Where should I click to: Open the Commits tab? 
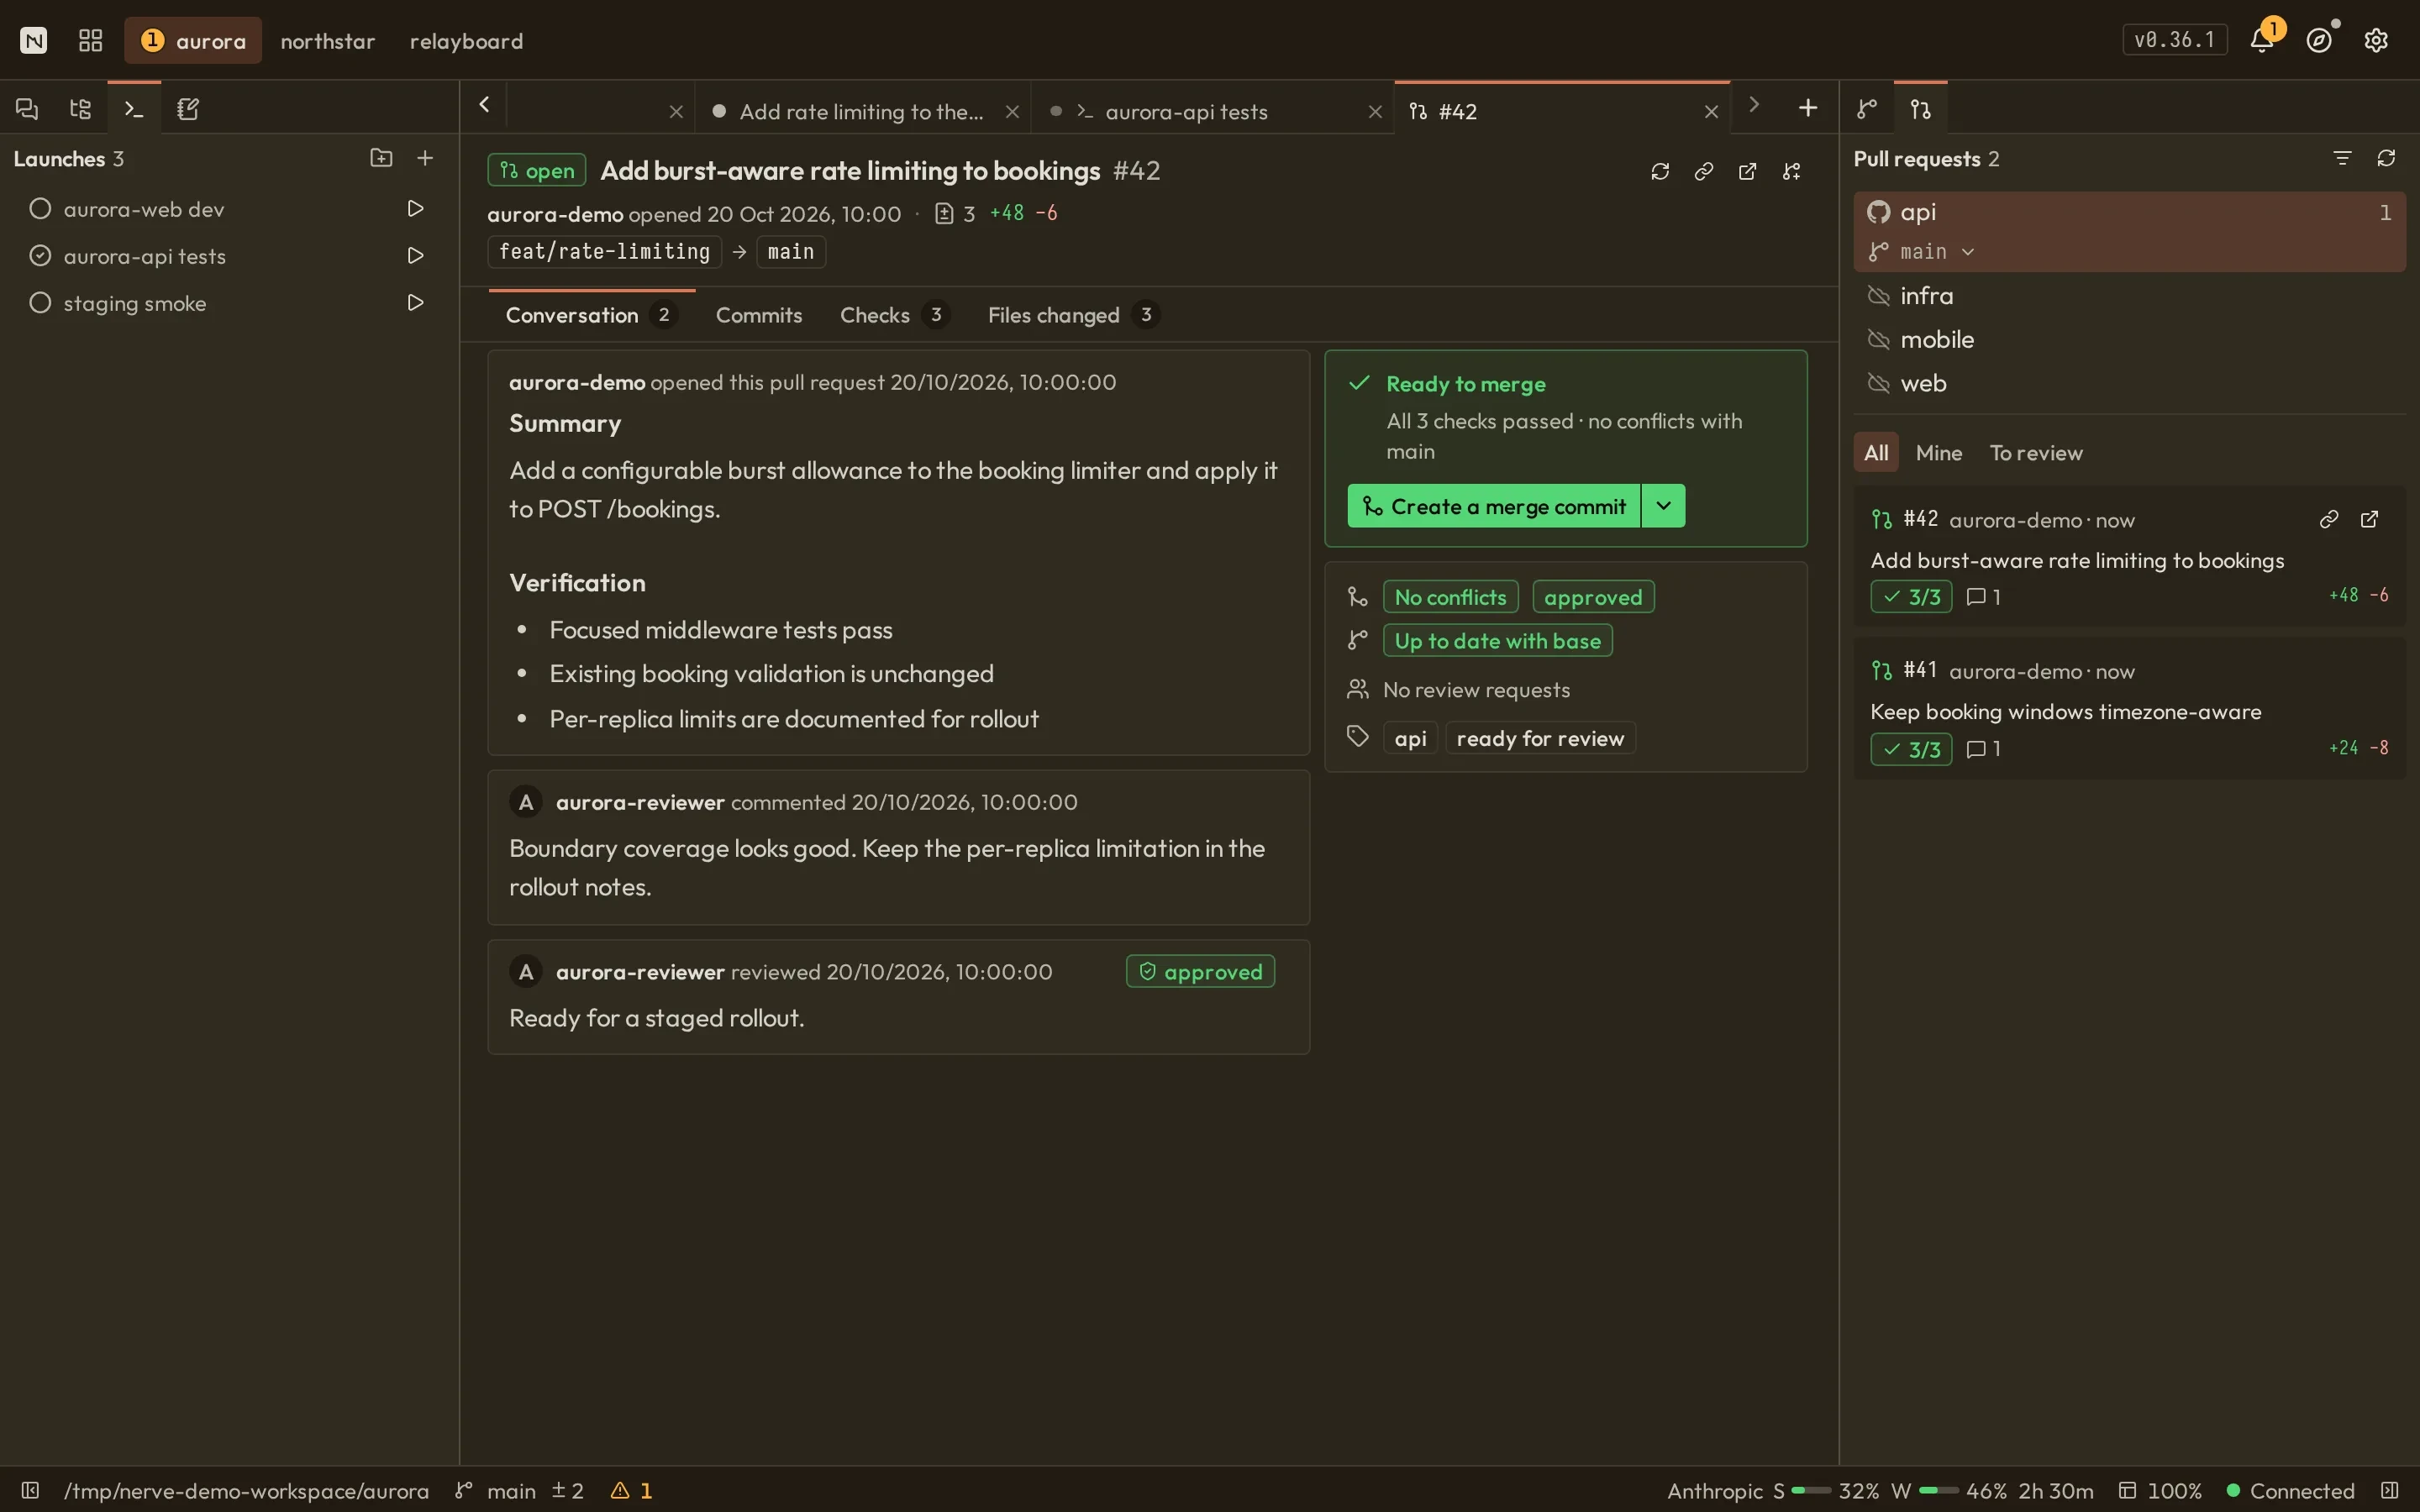click(x=759, y=315)
